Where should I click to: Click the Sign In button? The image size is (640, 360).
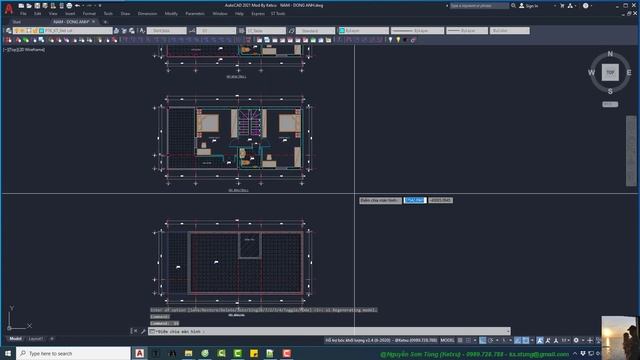pos(529,6)
